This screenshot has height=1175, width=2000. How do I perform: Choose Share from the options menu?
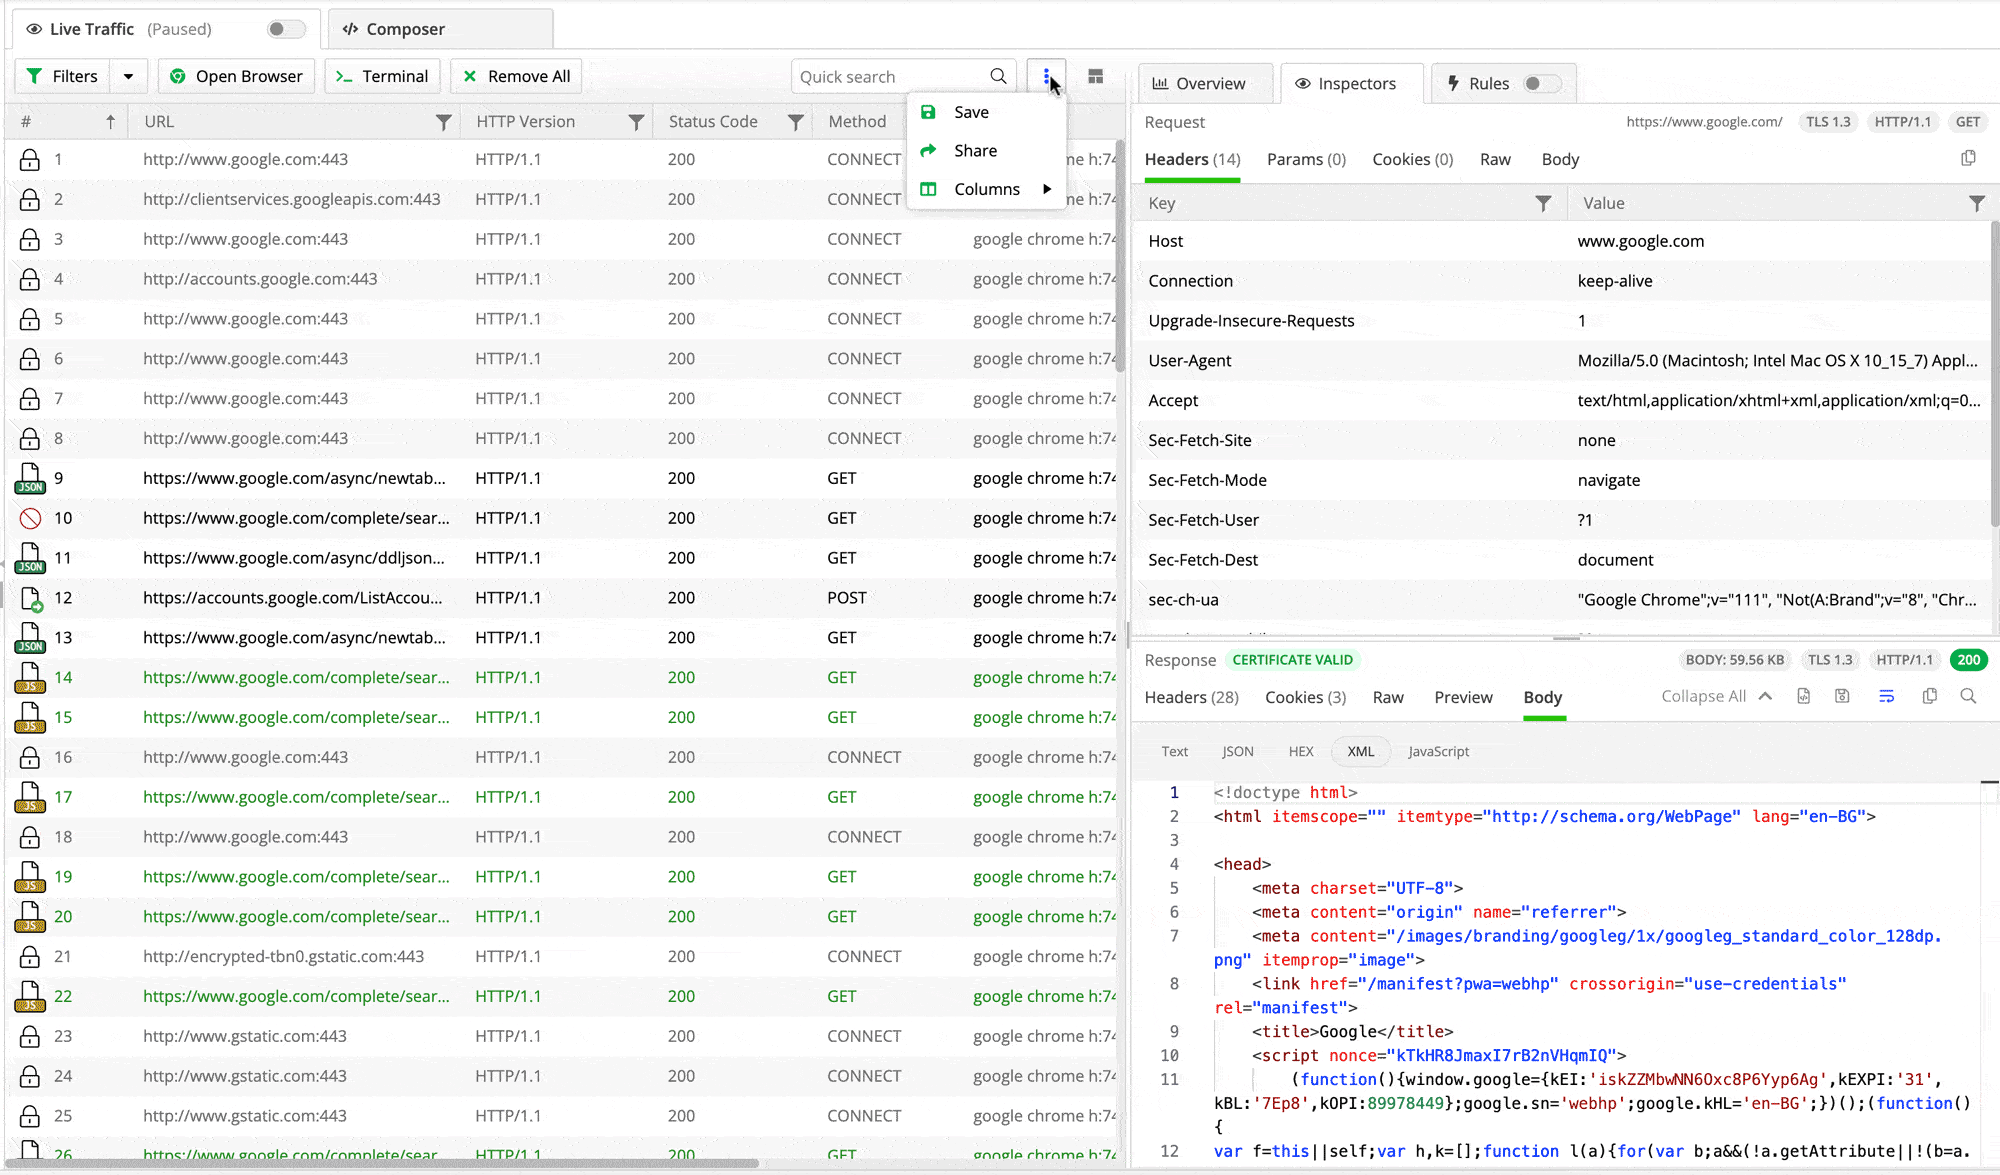point(985,151)
